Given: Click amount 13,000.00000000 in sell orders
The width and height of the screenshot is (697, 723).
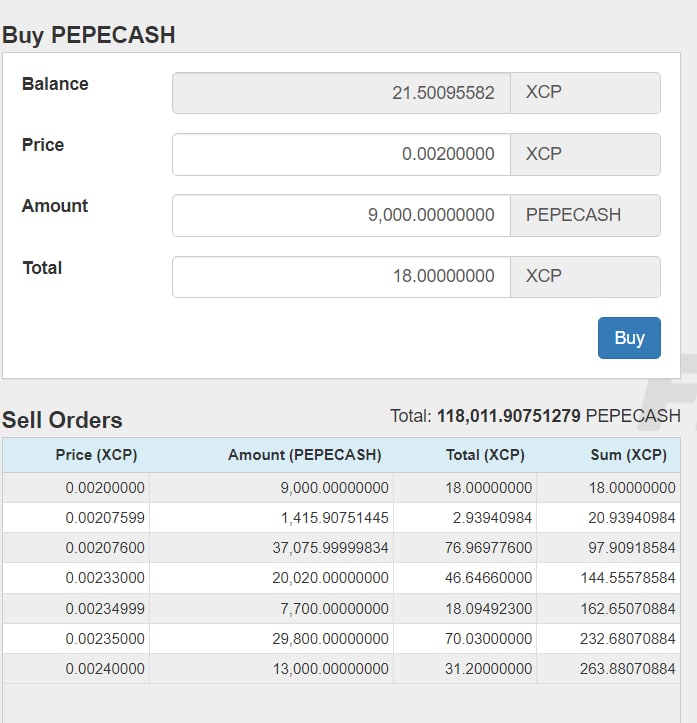Looking at the screenshot, I should (331, 669).
